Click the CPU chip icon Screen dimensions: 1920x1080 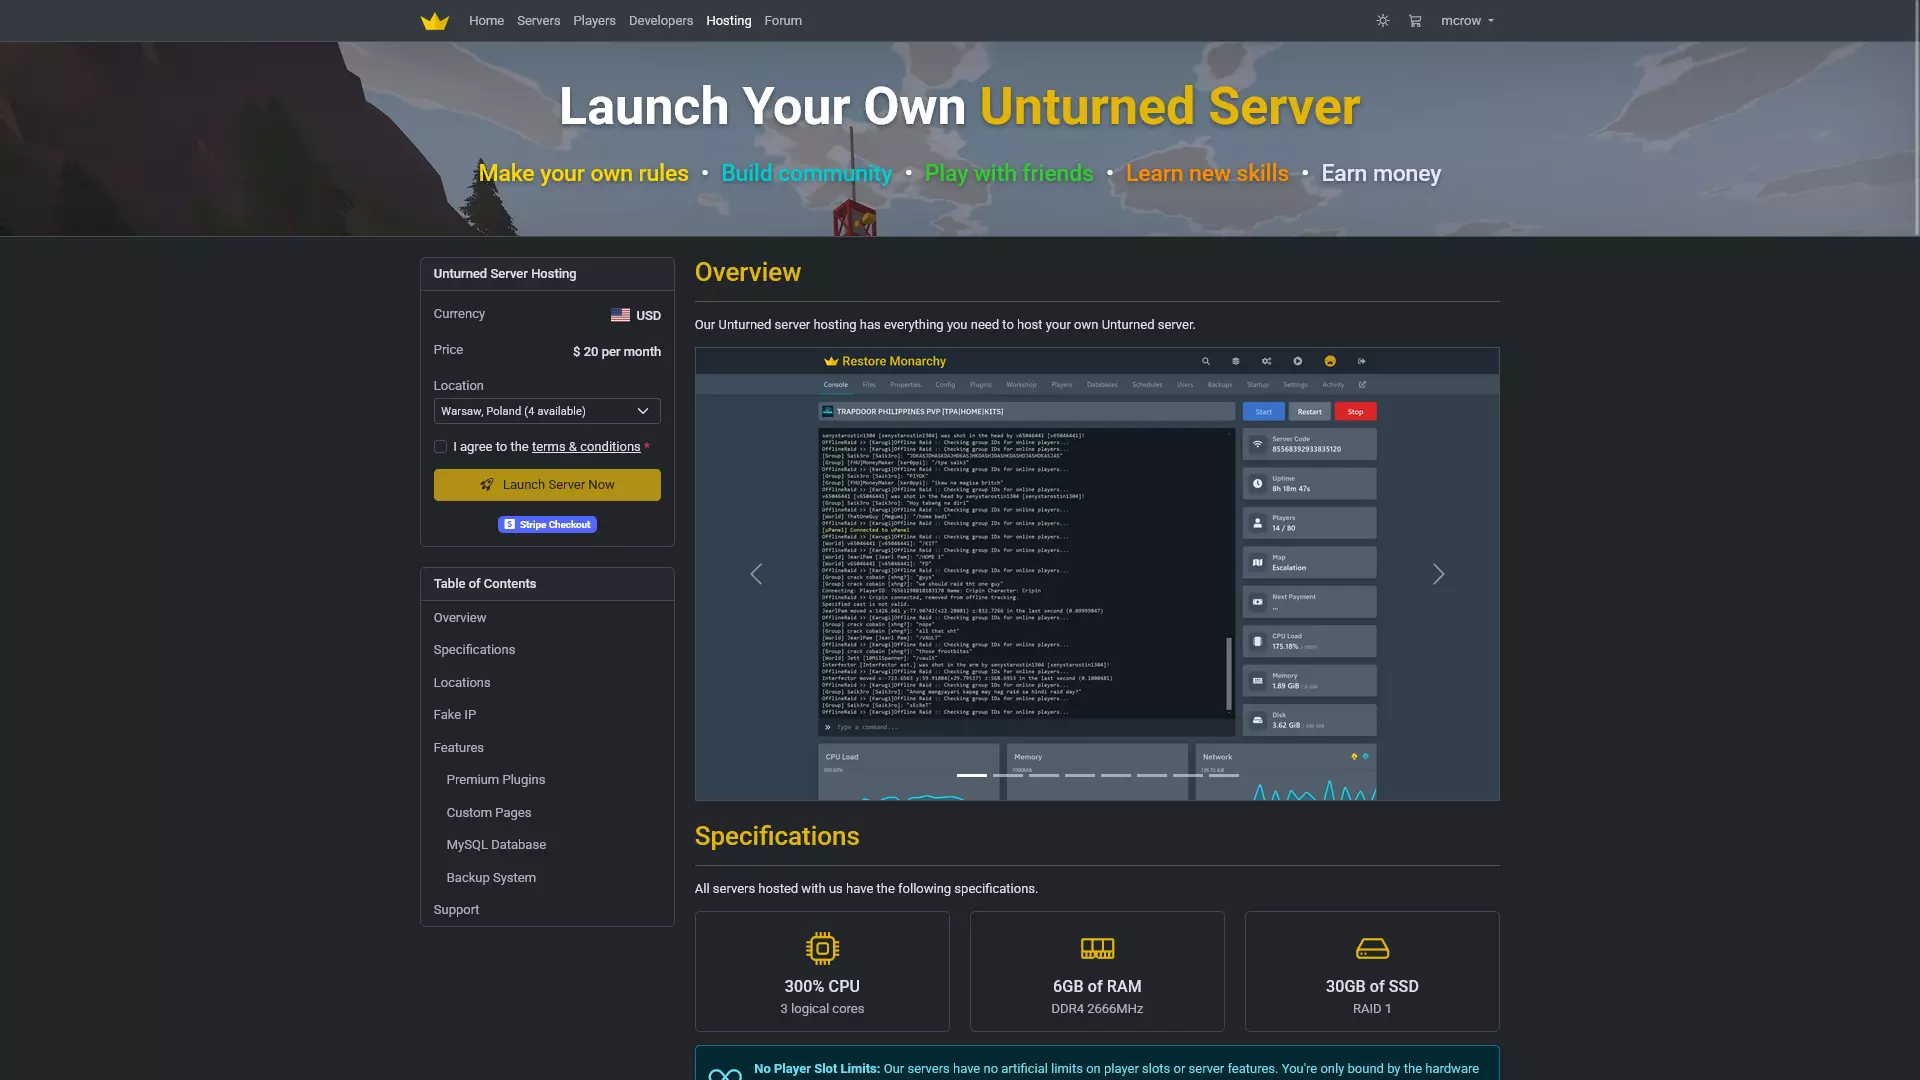pyautogui.click(x=822, y=948)
